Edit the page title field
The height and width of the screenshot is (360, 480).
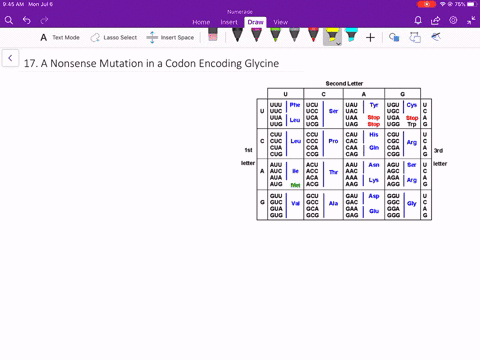pos(152,63)
